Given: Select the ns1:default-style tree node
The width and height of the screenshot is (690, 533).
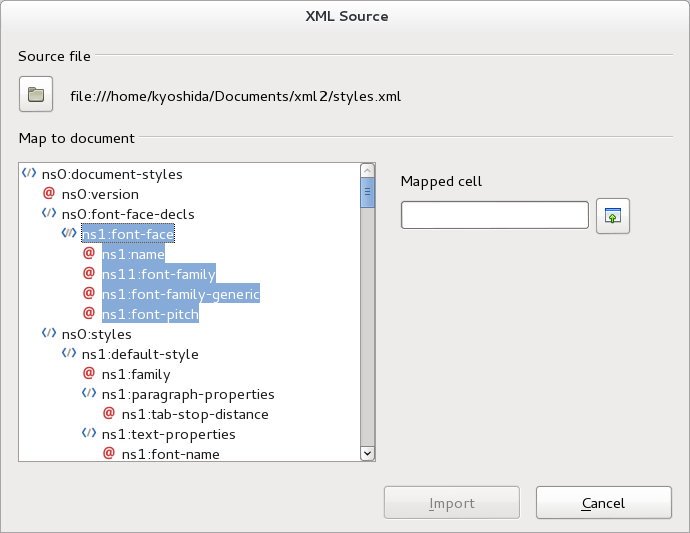Looking at the screenshot, I should pos(140,354).
